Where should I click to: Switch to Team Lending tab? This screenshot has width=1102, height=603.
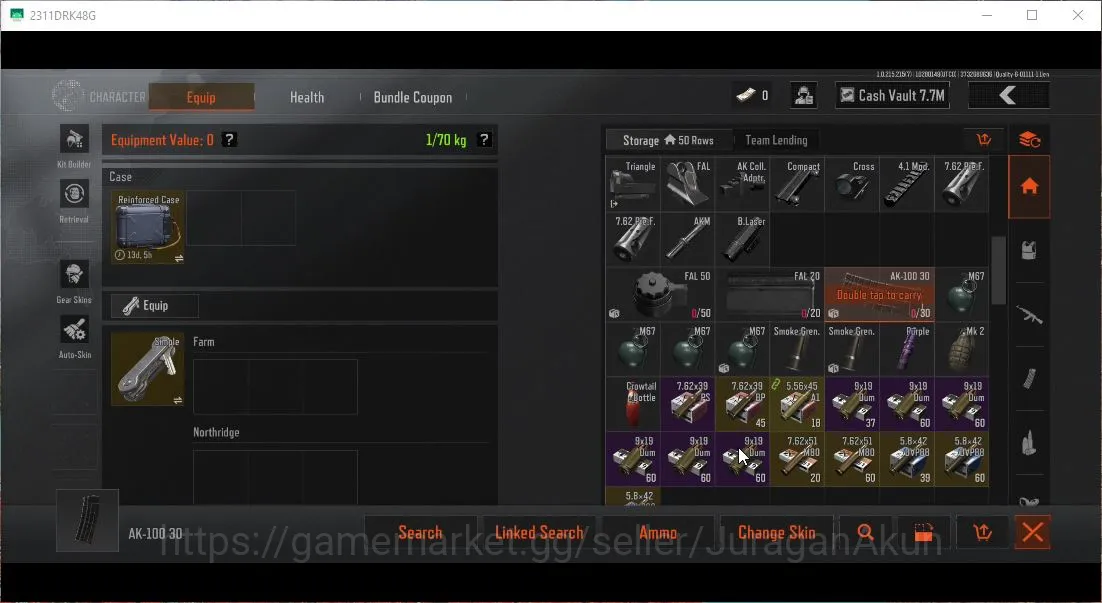tap(776, 140)
